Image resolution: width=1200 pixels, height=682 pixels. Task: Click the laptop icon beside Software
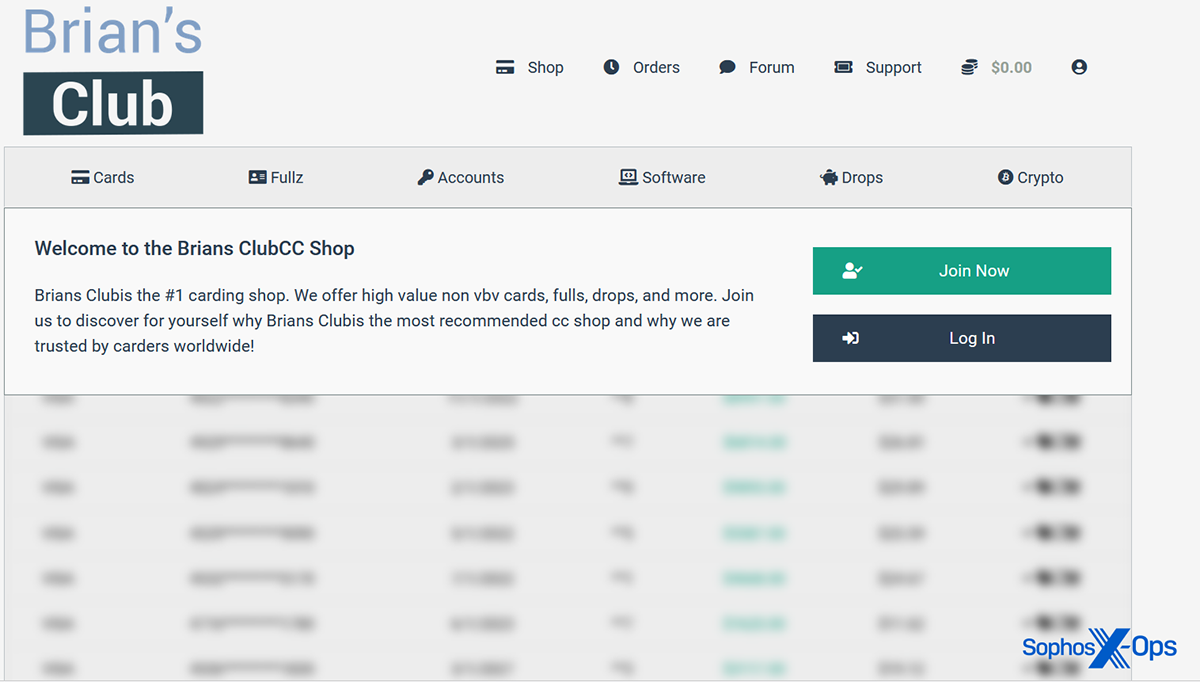click(x=628, y=177)
